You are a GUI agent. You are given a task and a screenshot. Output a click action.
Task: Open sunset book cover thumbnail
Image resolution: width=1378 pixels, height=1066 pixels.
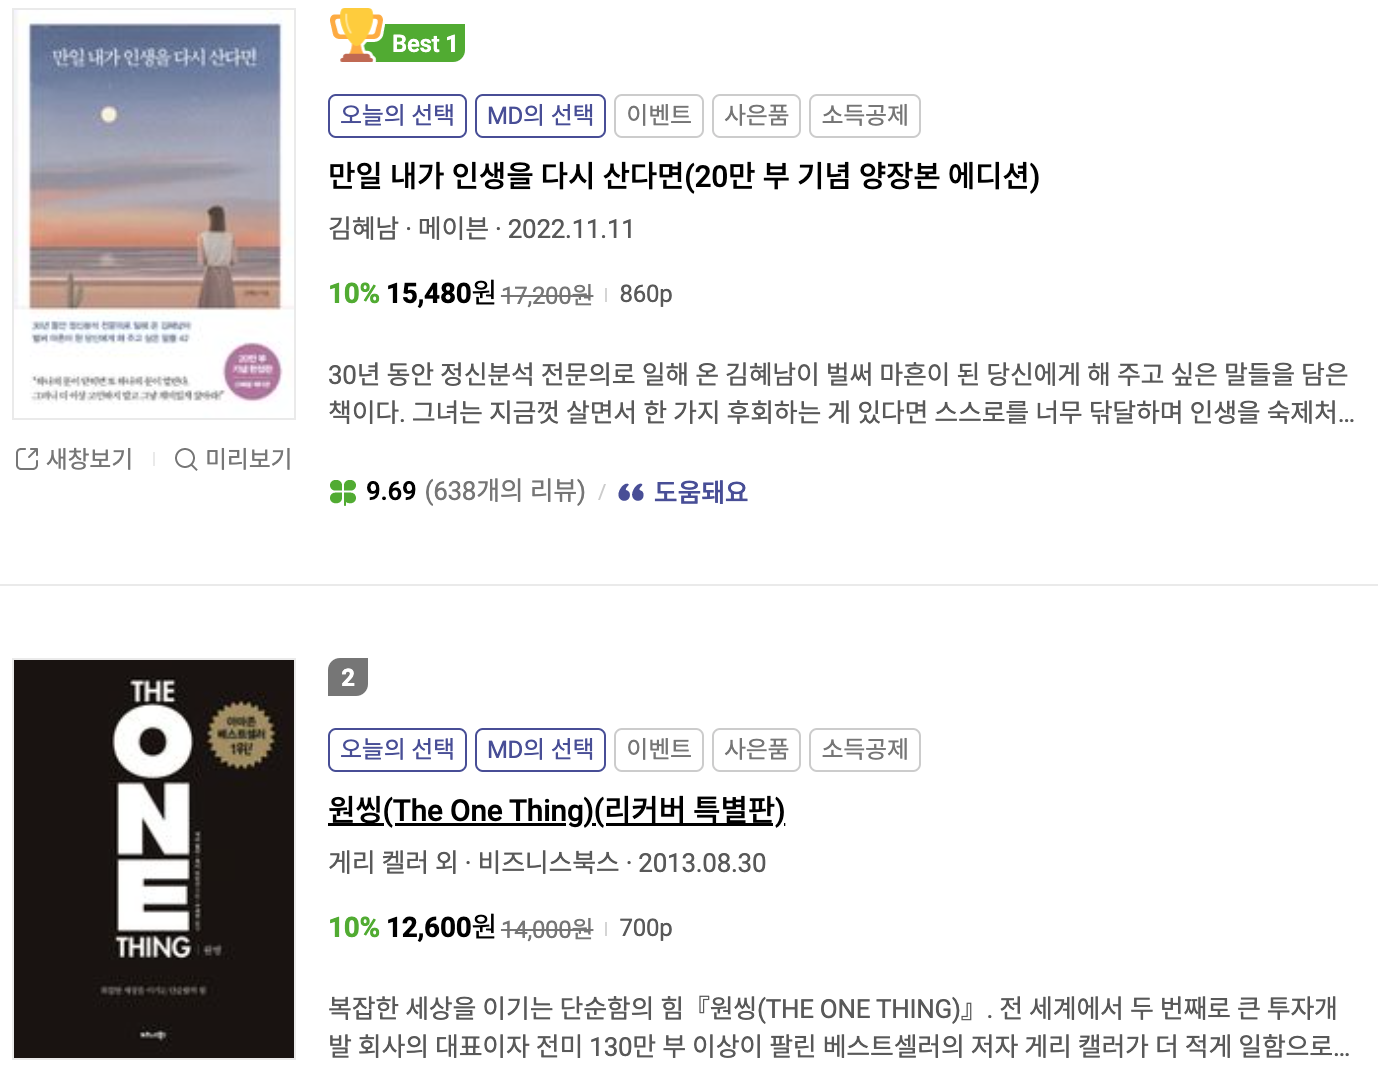coord(154,214)
